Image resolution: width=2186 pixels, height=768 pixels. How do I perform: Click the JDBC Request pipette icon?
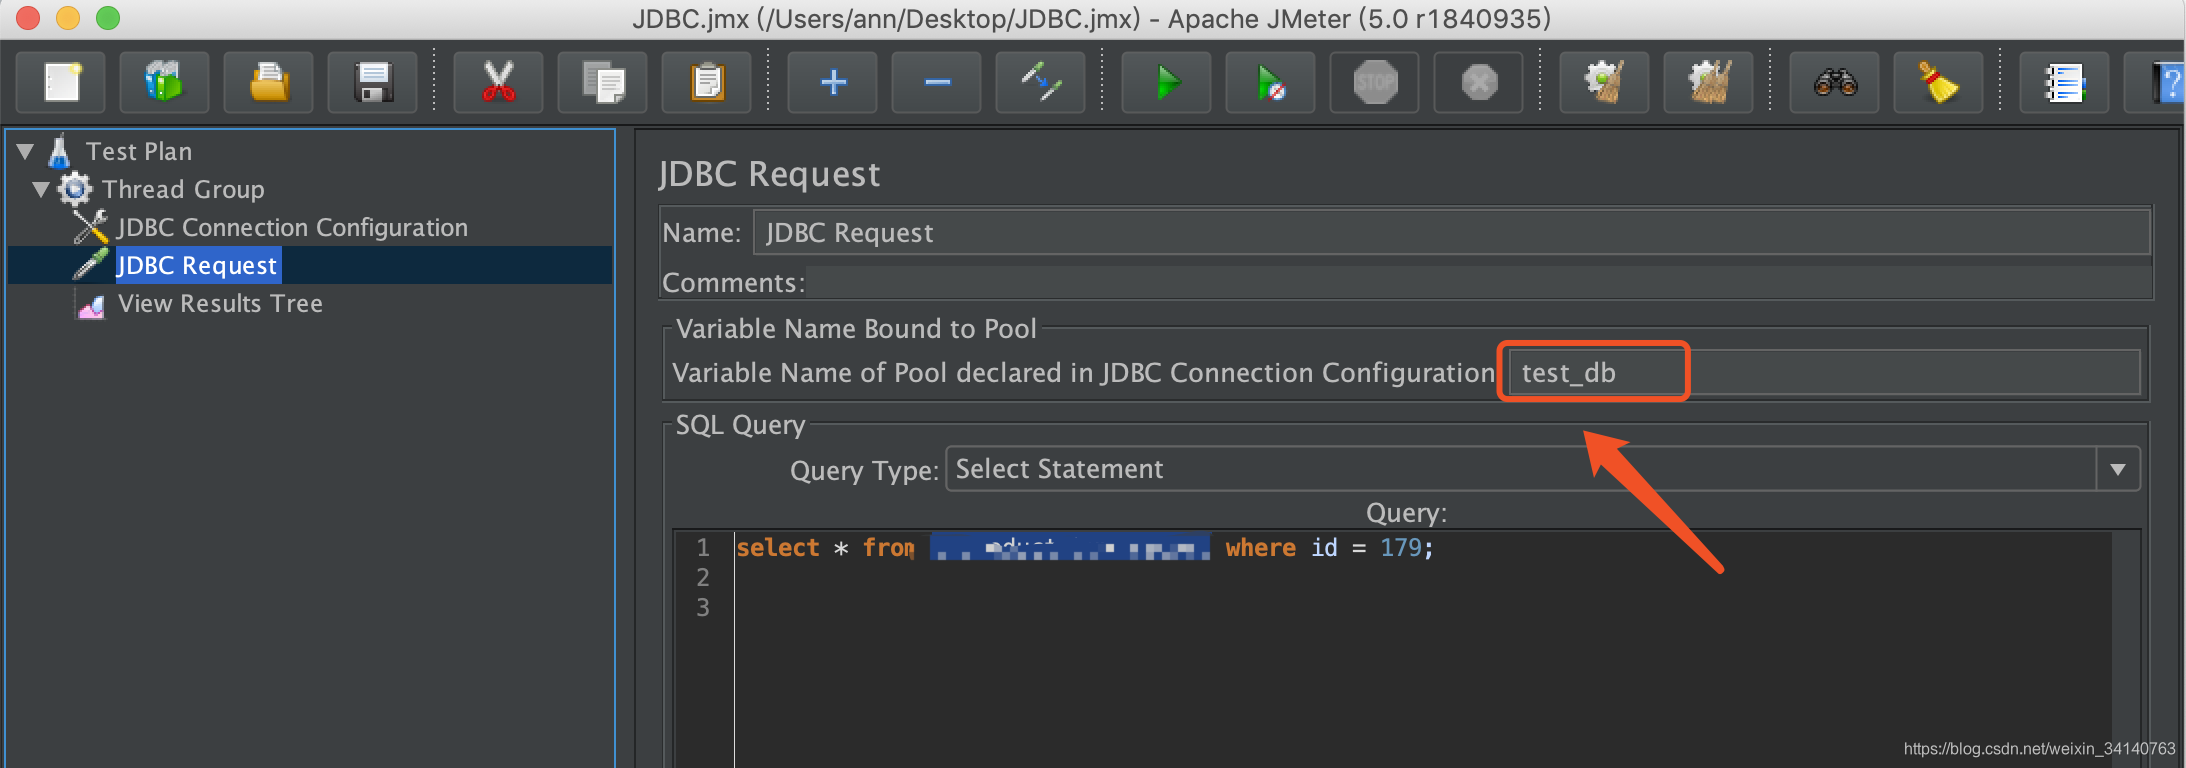(x=90, y=265)
